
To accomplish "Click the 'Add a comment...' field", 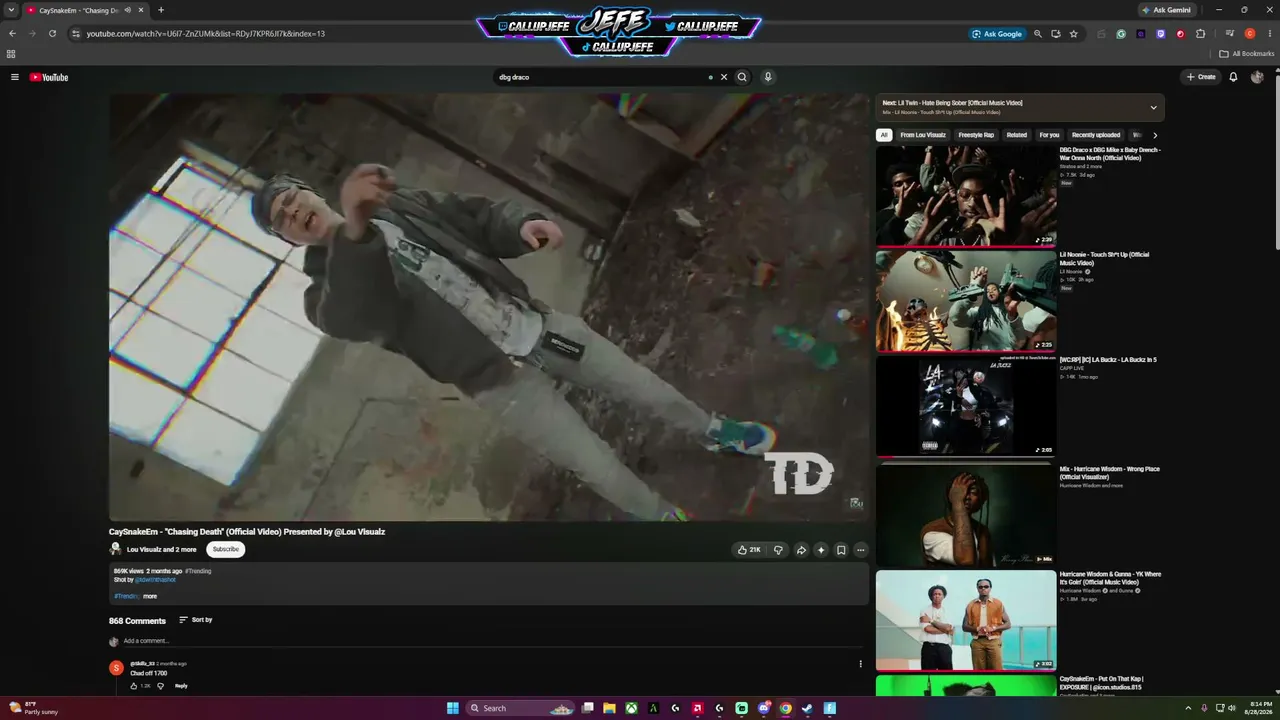I will 493,641.
